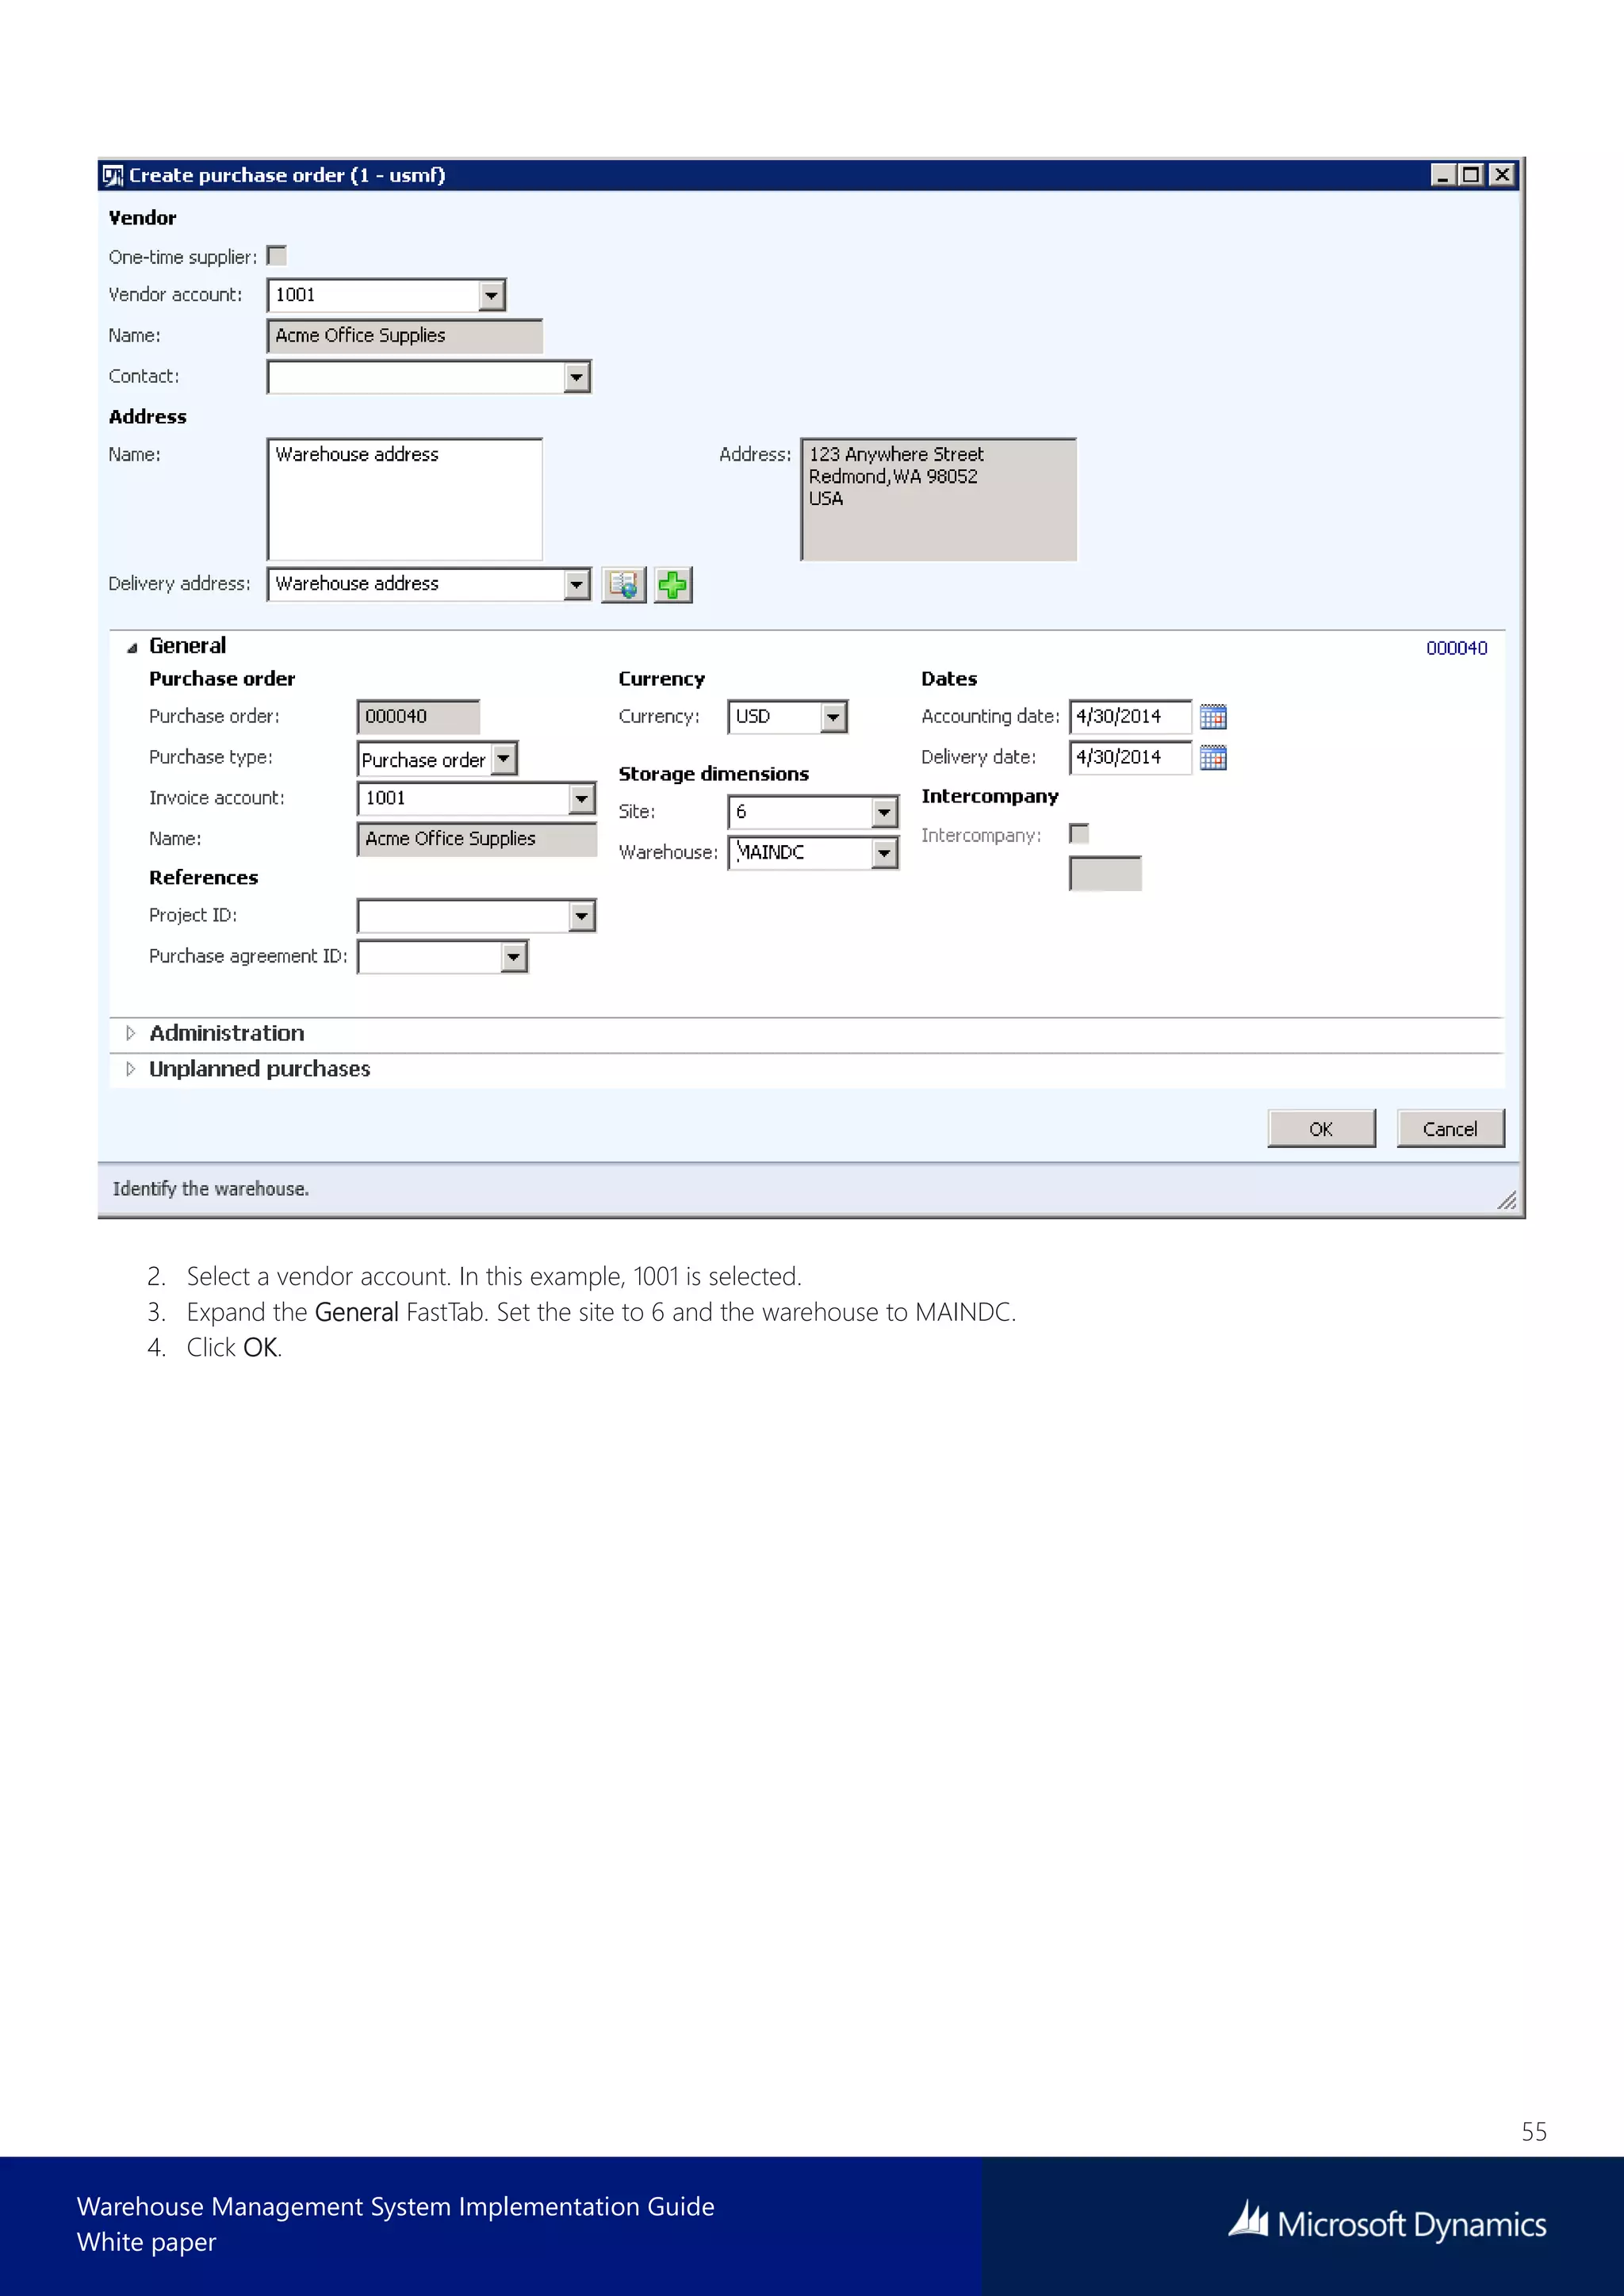Check the One-time supplier checkbox
The width and height of the screenshot is (1624, 2296).
click(277, 256)
